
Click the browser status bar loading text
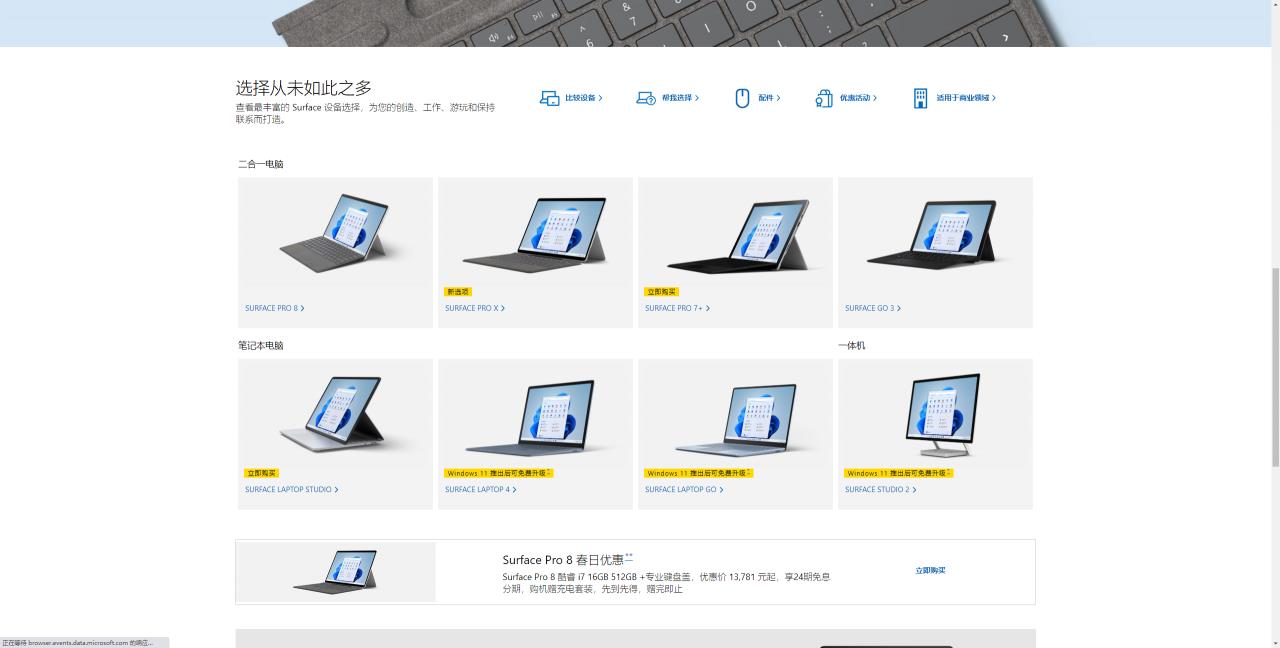78,643
